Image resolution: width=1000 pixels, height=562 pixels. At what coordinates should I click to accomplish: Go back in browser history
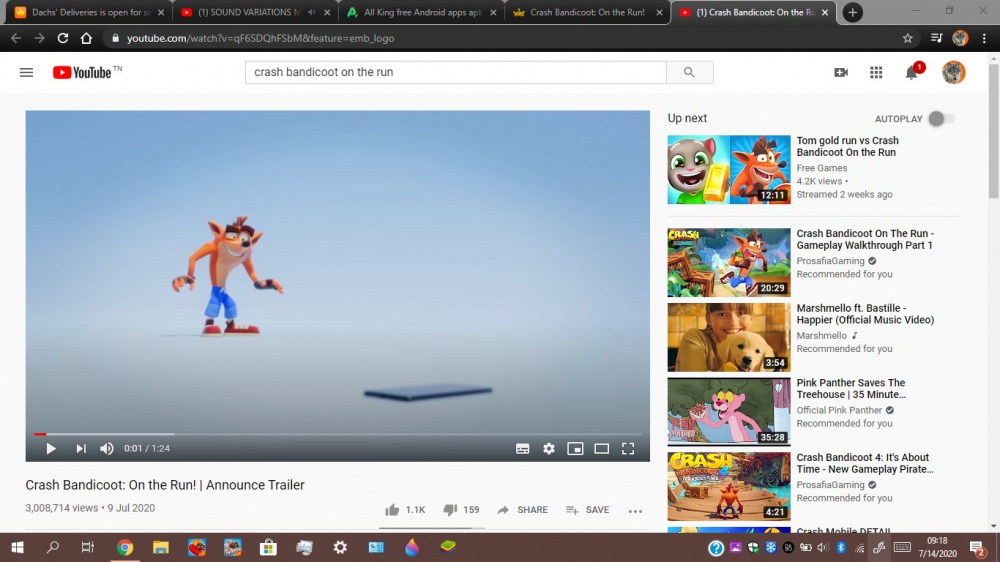pos(16,38)
